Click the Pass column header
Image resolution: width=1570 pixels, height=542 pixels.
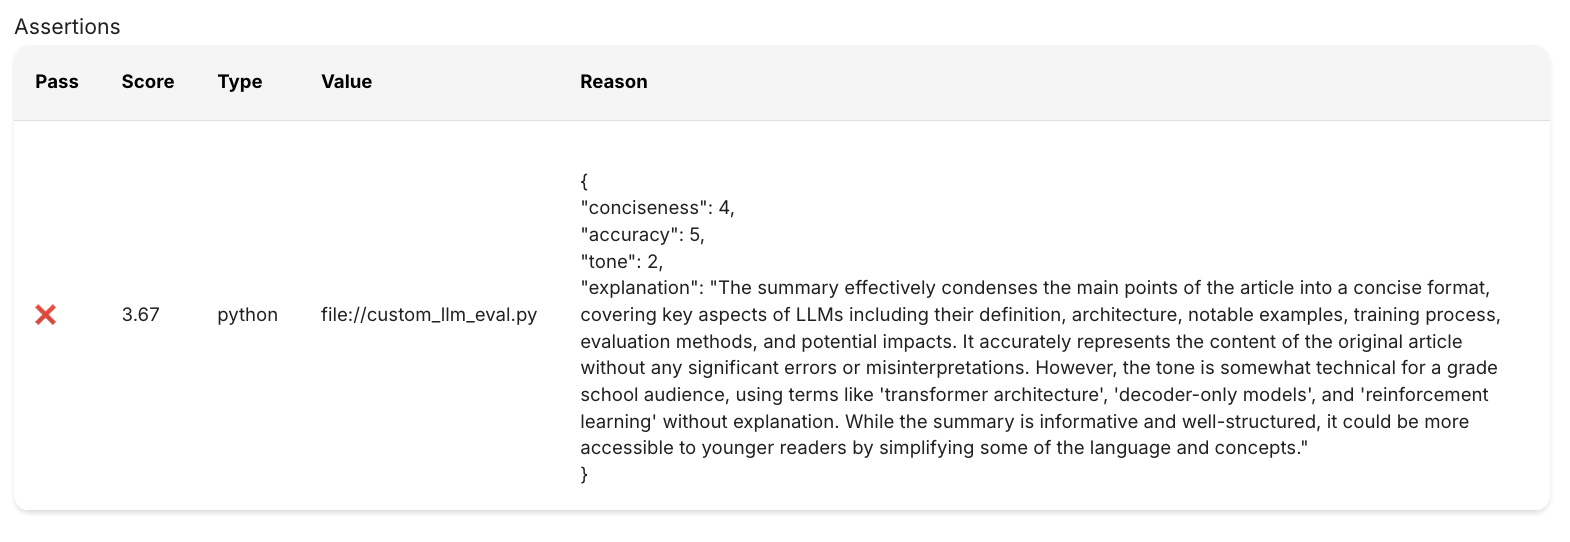click(57, 82)
